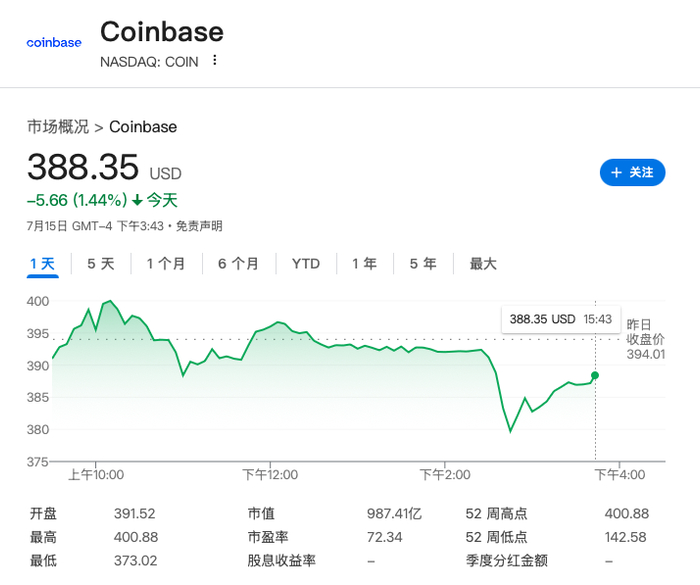The height and width of the screenshot is (585, 700).
Task: Follow the stock with 关注 button
Action: pyautogui.click(x=632, y=173)
